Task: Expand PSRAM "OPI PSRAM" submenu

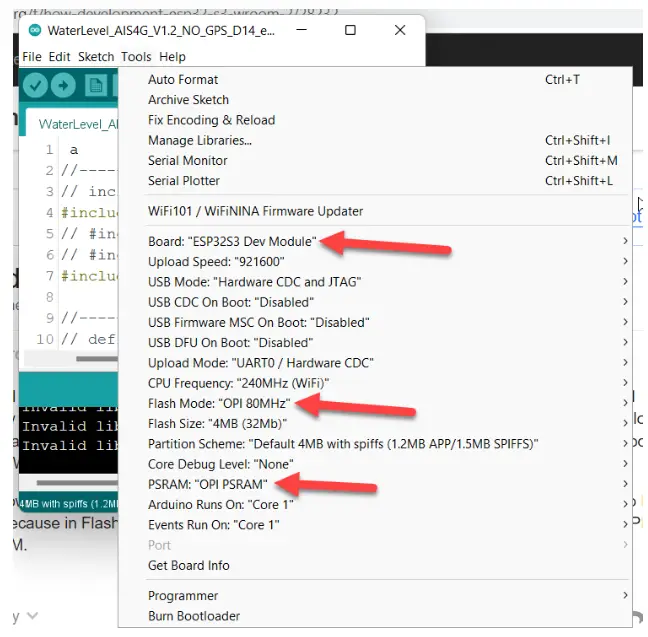Action: (375, 484)
